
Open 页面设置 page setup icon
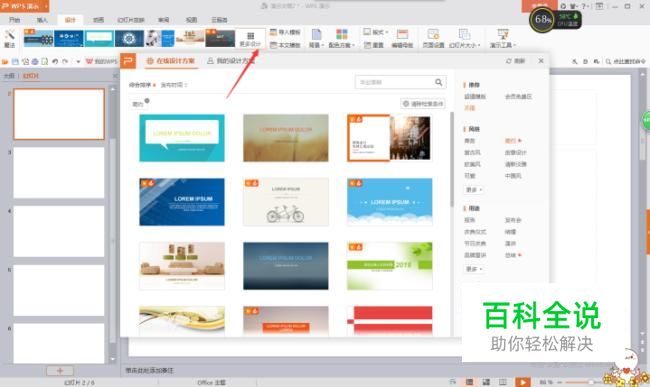433,34
